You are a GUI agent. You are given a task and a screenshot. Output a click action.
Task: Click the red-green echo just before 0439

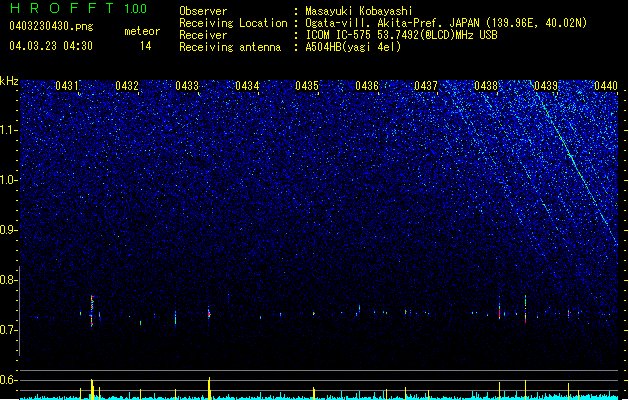pos(525,309)
